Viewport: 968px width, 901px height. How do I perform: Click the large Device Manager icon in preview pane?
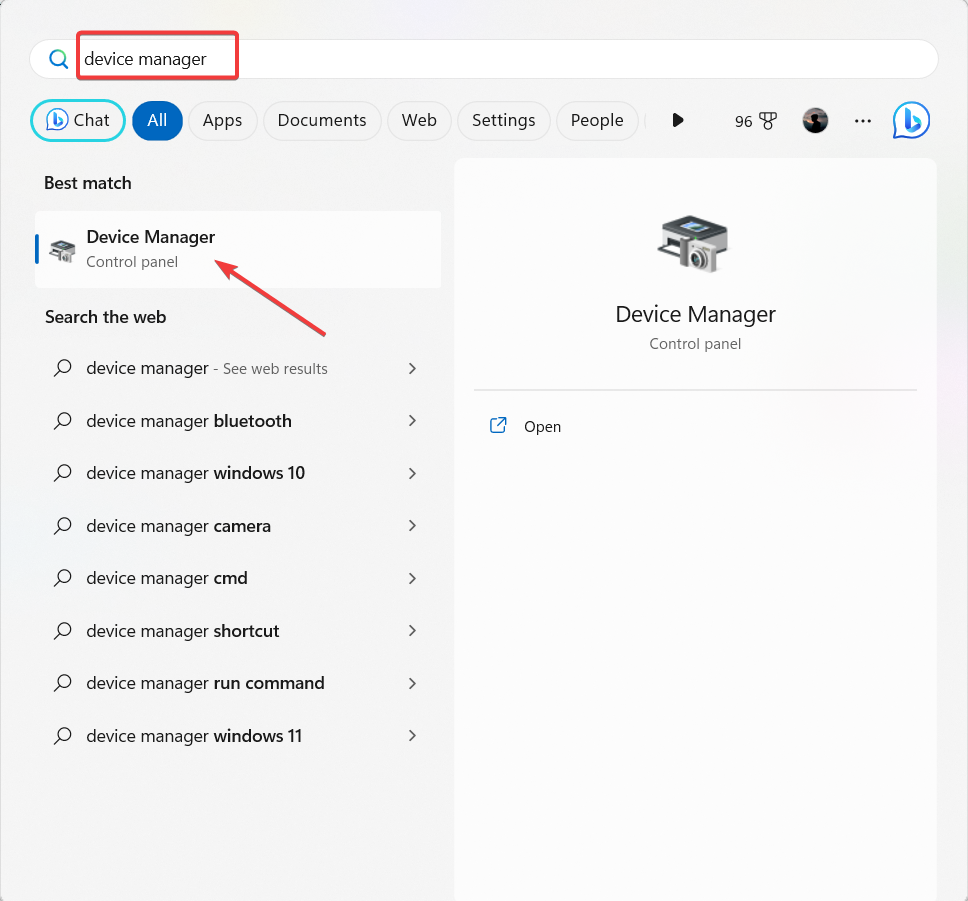(x=693, y=244)
